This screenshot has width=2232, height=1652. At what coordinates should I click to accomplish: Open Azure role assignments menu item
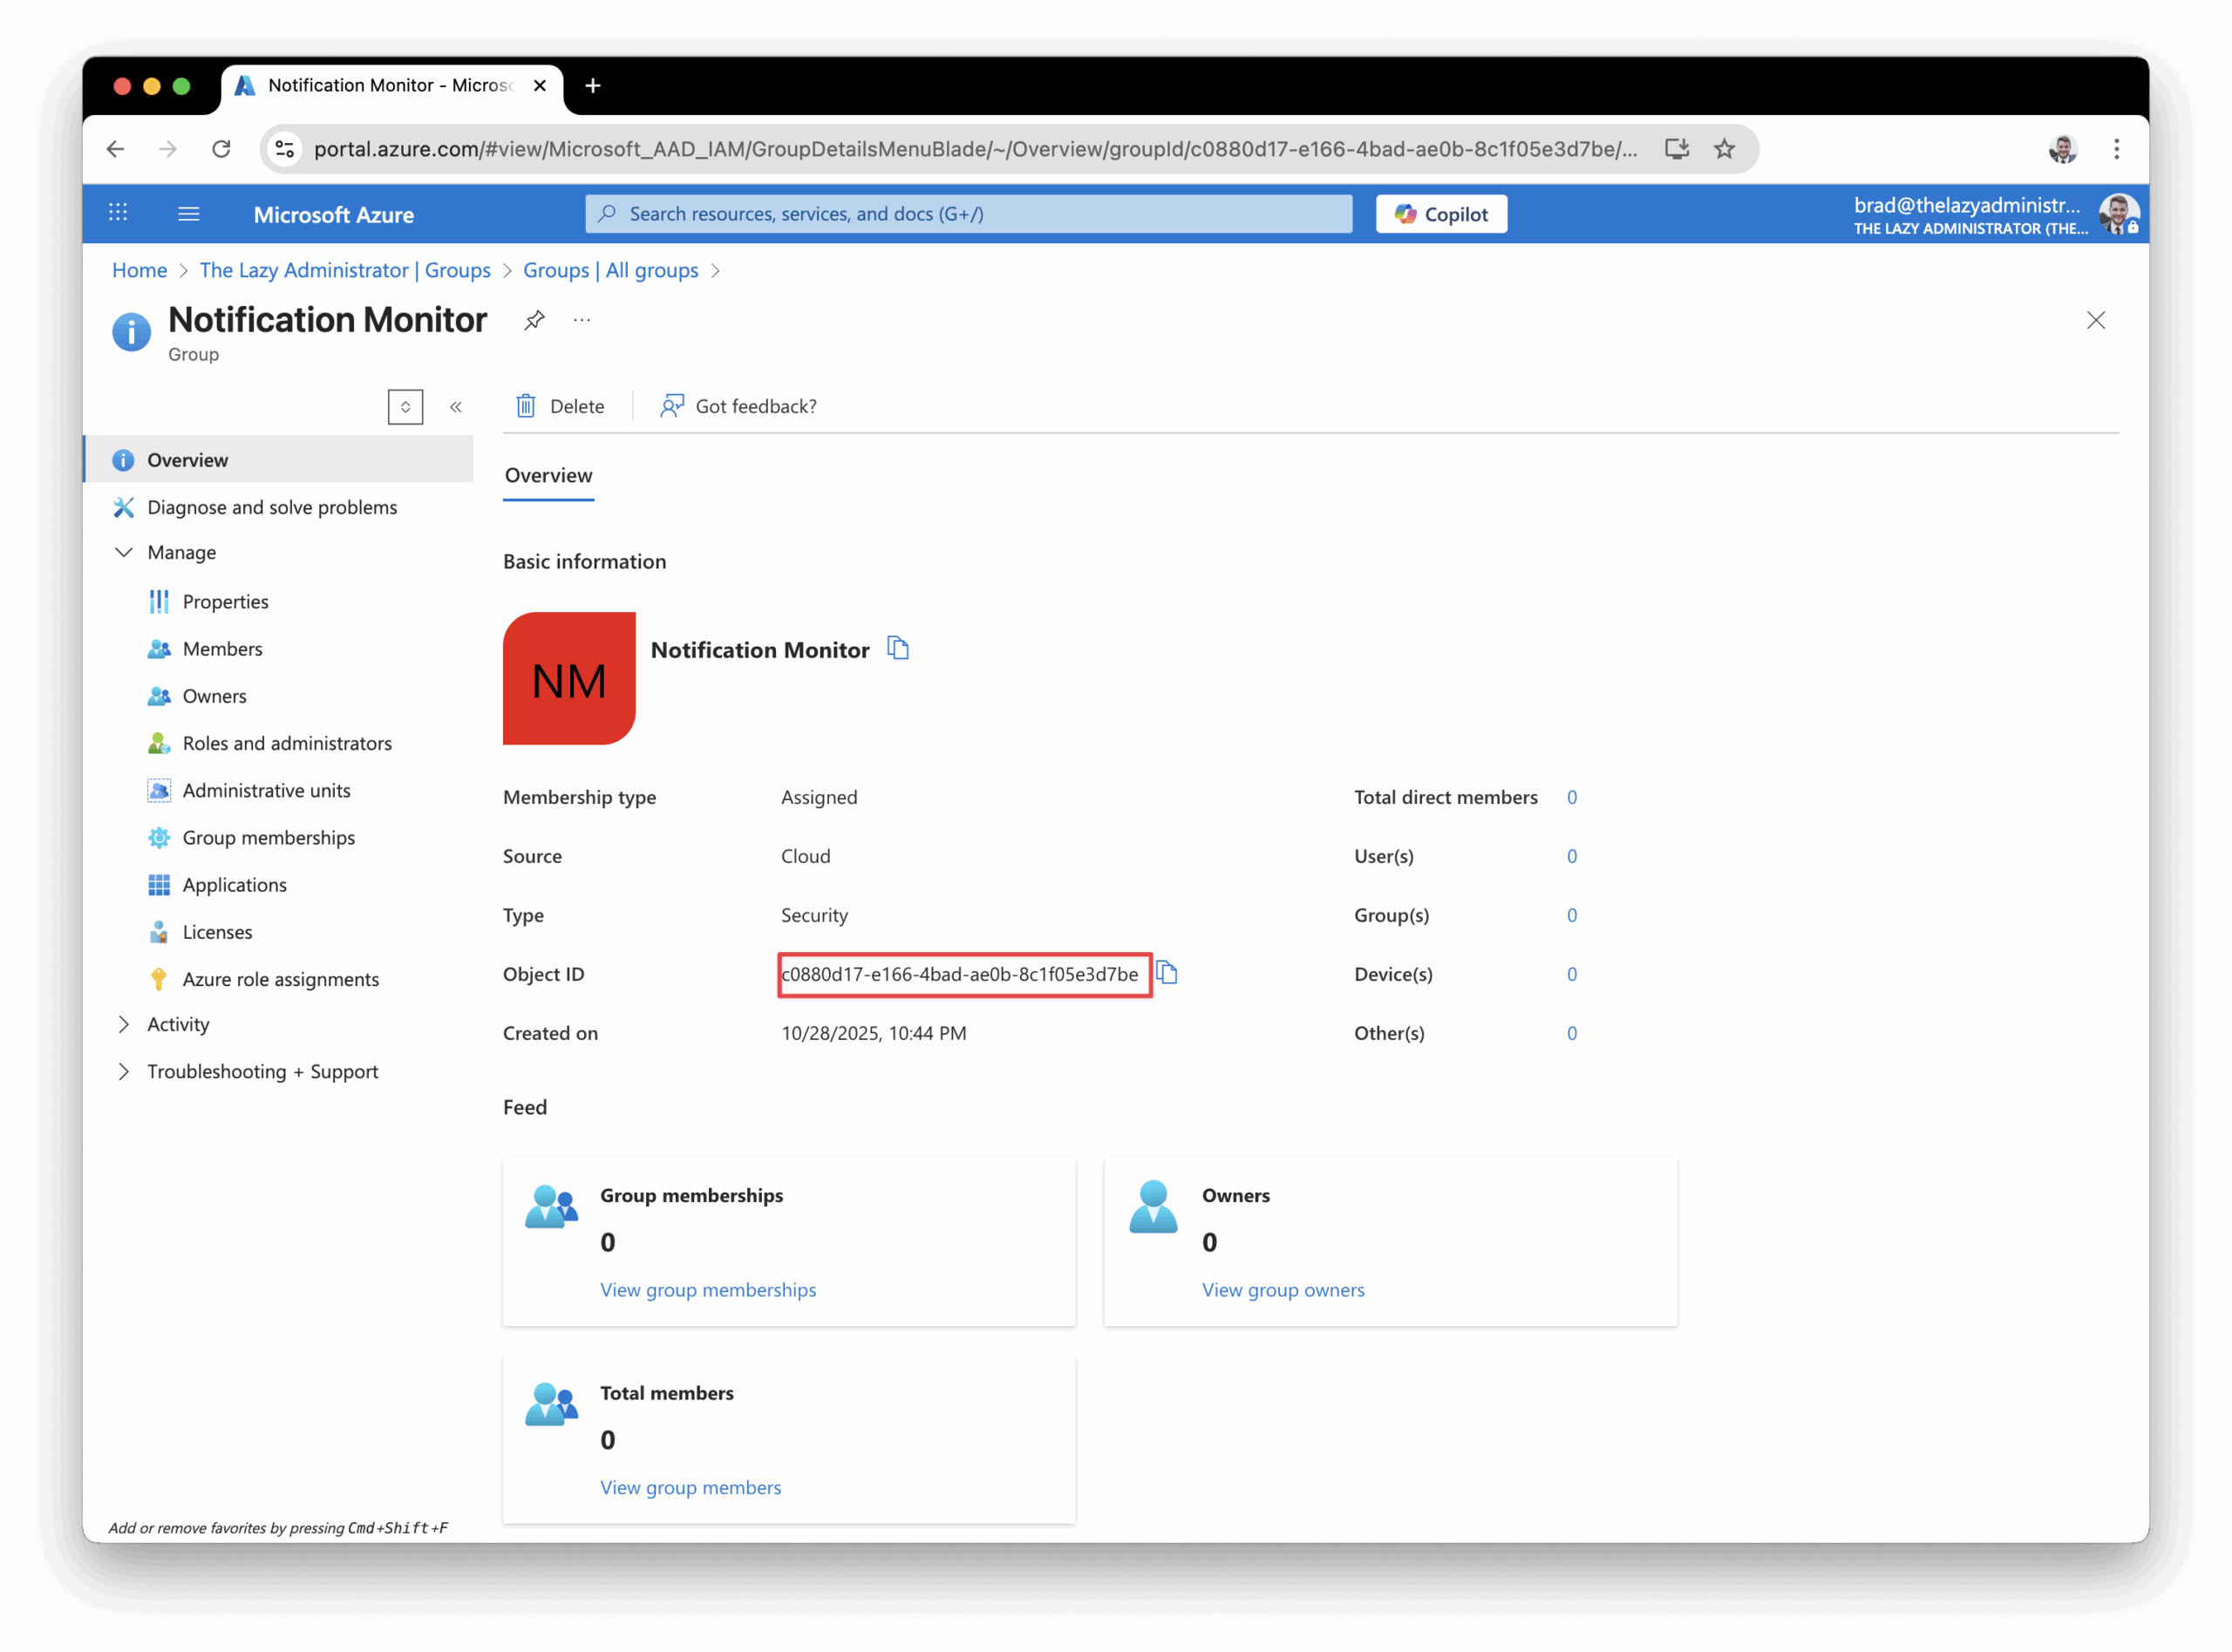click(280, 979)
